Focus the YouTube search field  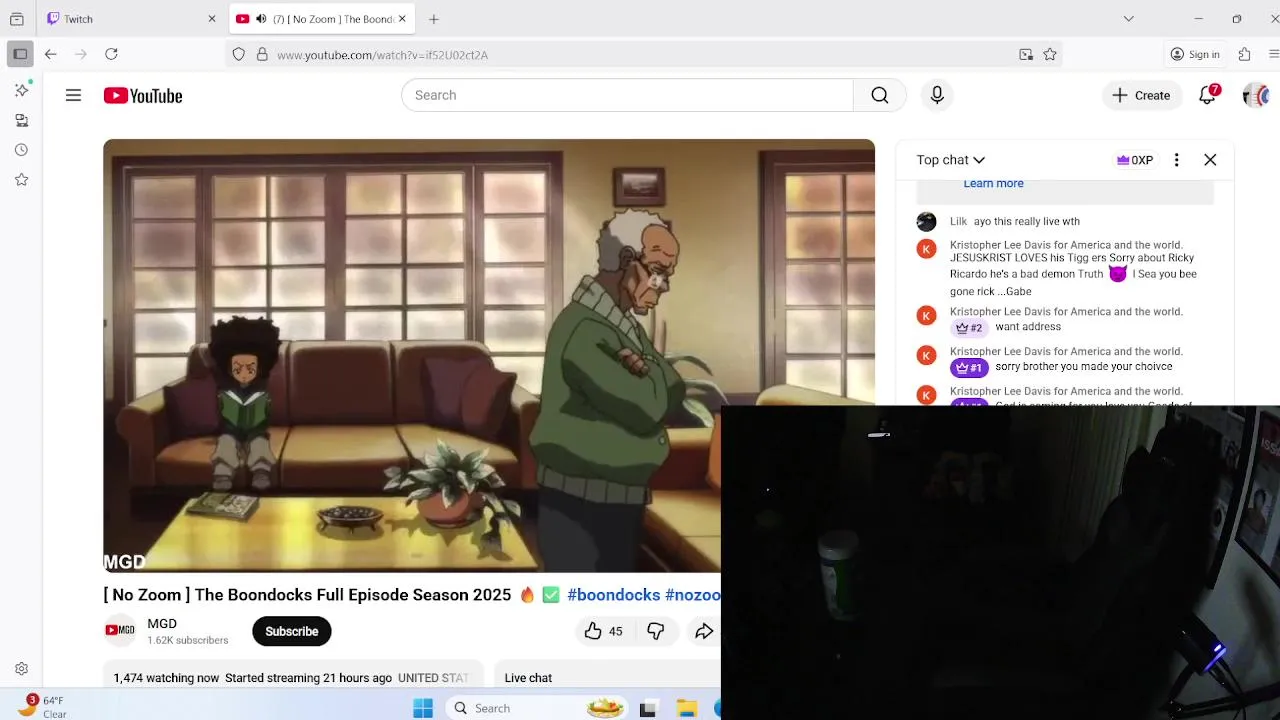pos(627,95)
